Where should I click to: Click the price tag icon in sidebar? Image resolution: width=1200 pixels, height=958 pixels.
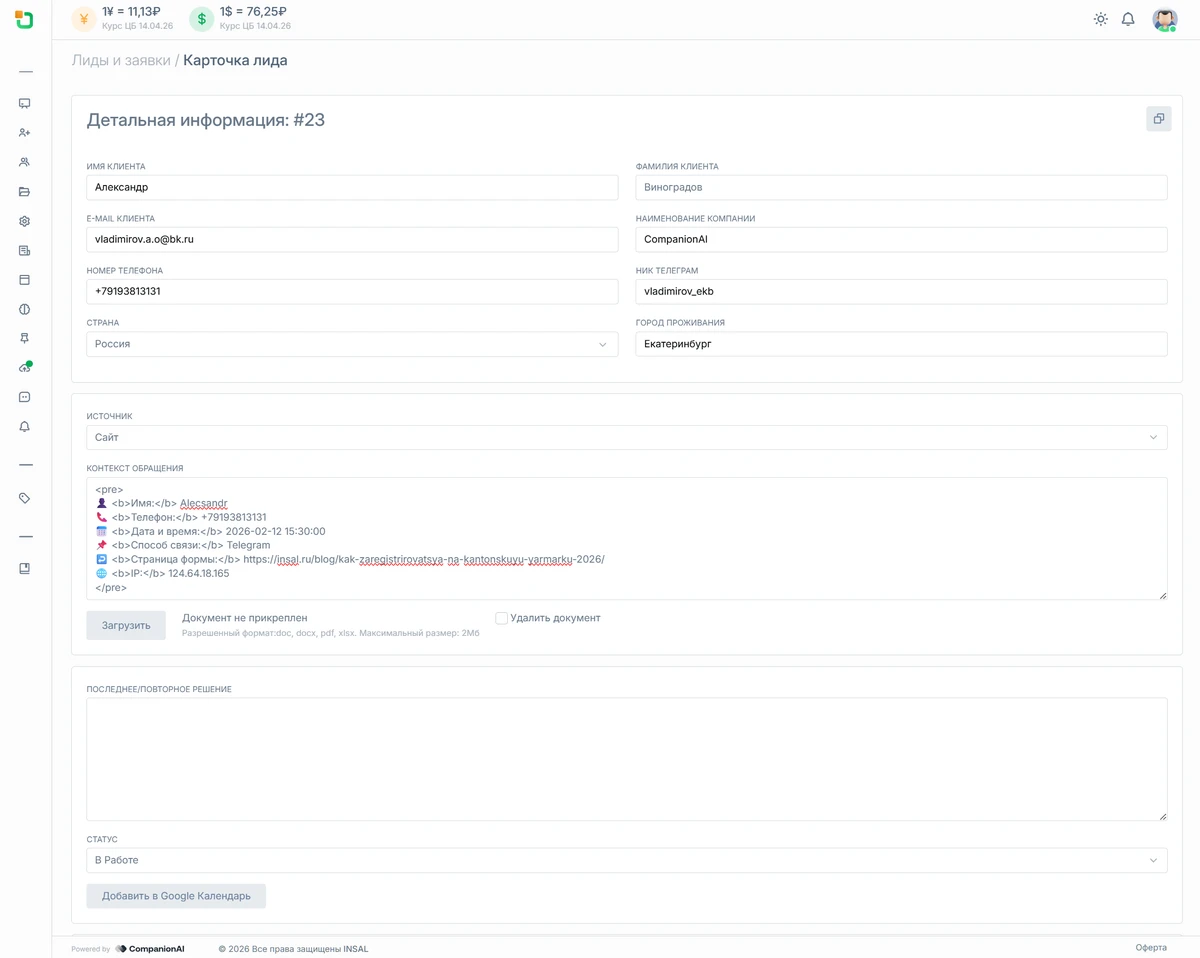click(25, 498)
